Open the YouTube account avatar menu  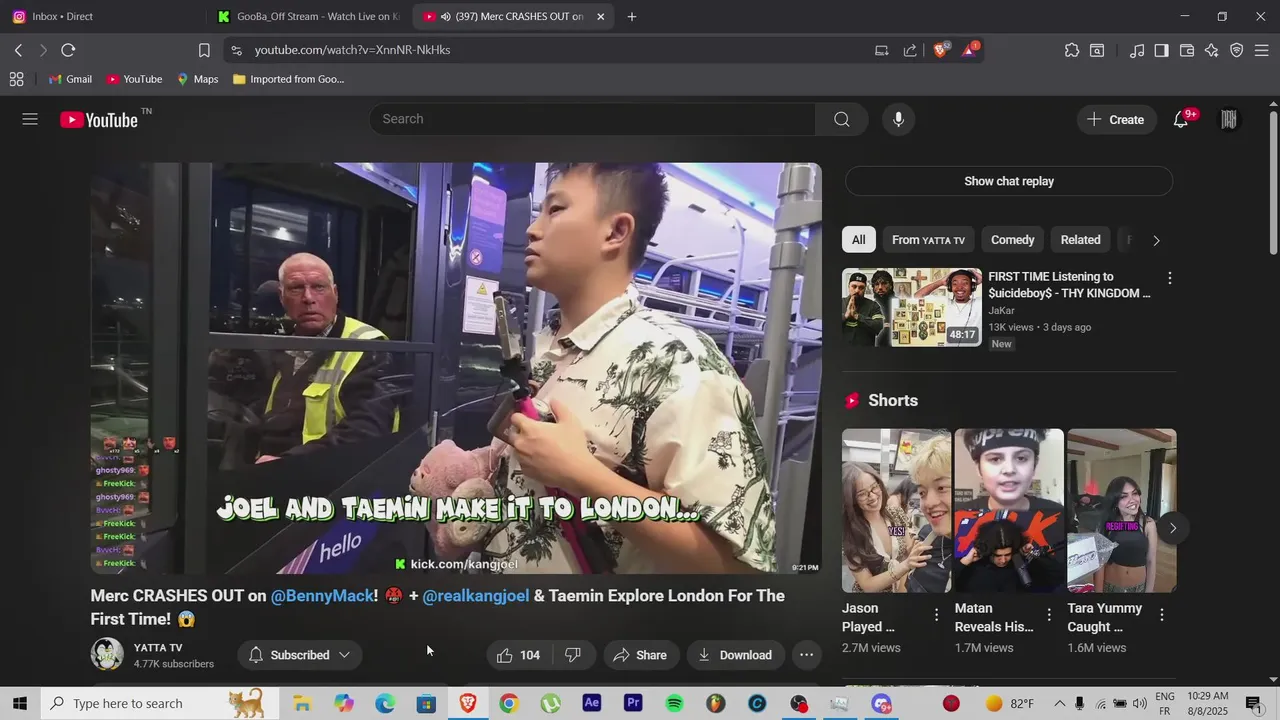click(x=1229, y=119)
